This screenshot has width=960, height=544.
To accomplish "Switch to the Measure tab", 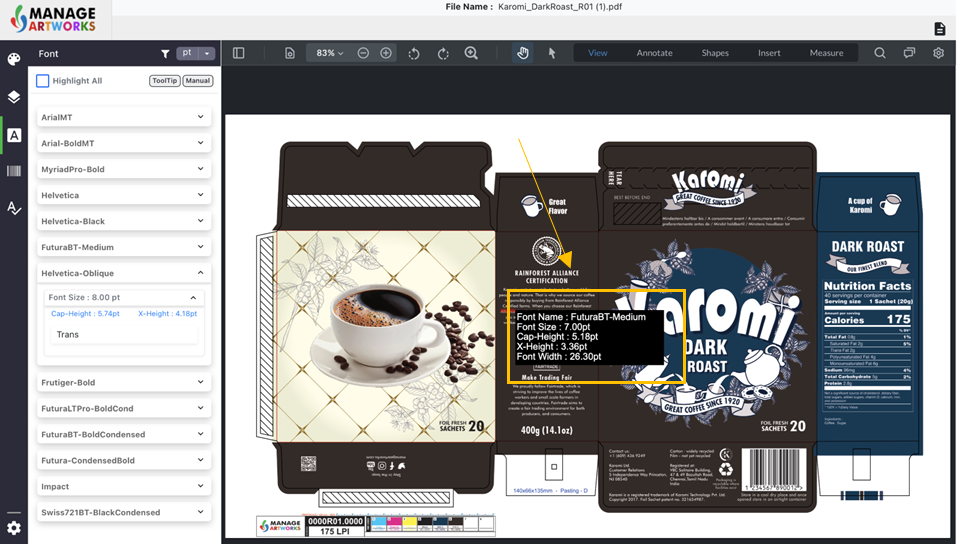I will click(x=827, y=53).
